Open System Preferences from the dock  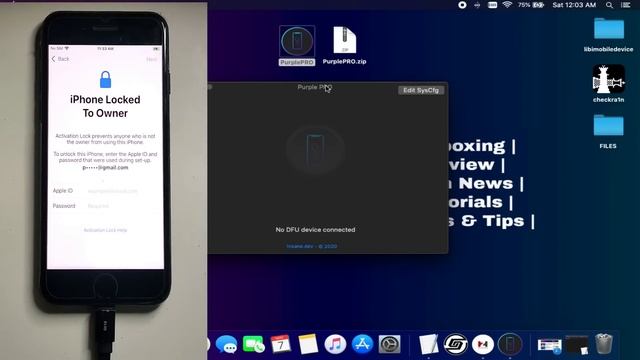(x=389, y=345)
